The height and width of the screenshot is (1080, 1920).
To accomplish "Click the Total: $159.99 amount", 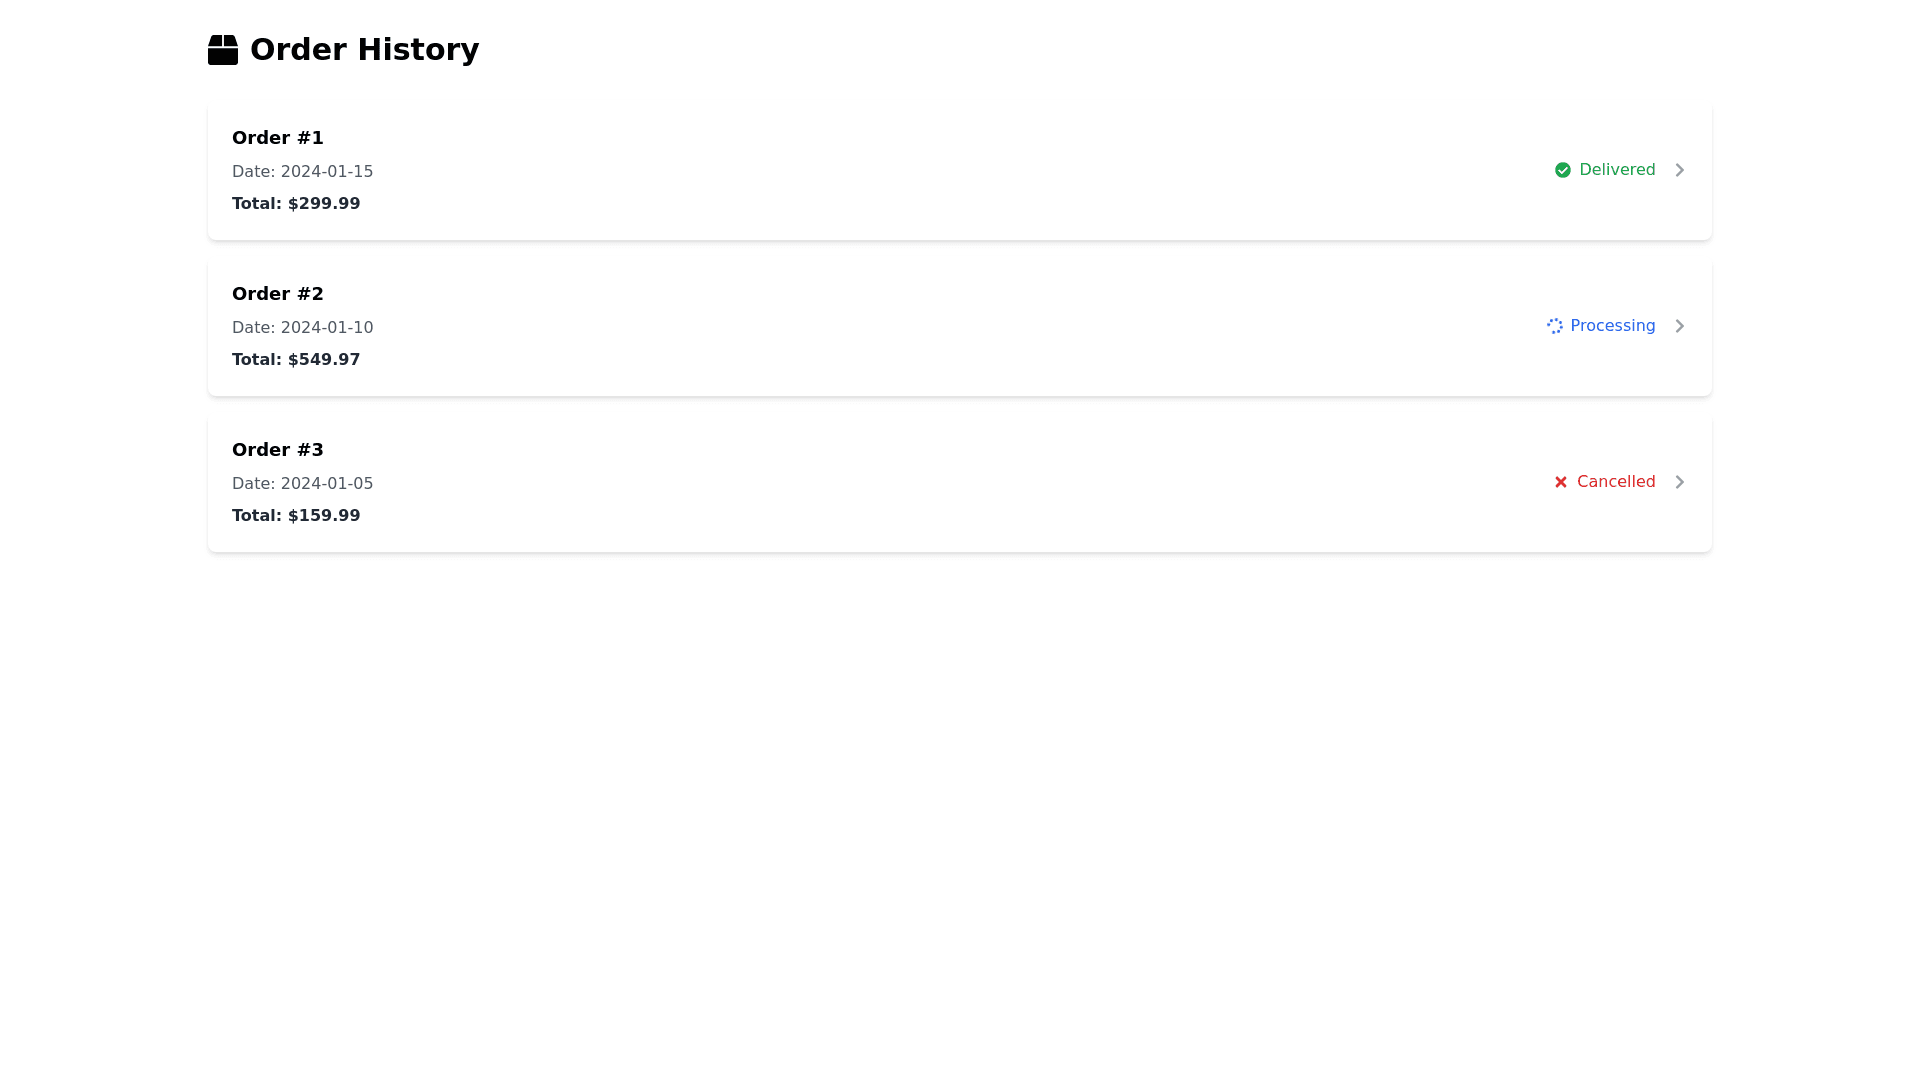I will pos(296,516).
